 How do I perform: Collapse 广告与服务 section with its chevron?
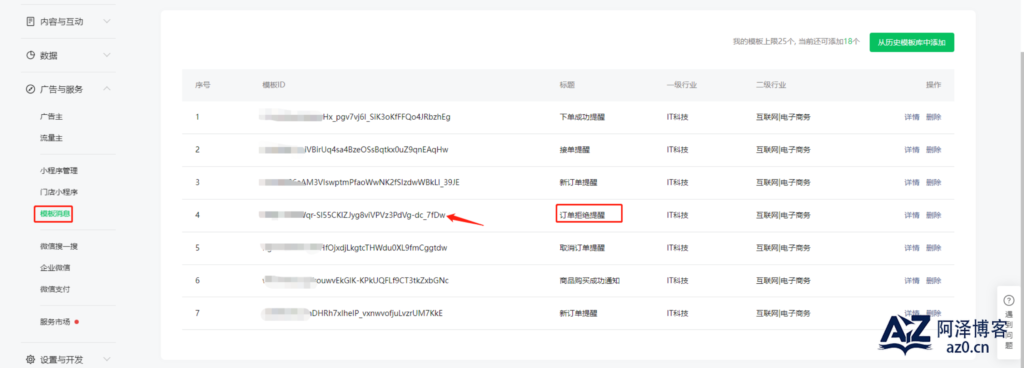[107, 89]
